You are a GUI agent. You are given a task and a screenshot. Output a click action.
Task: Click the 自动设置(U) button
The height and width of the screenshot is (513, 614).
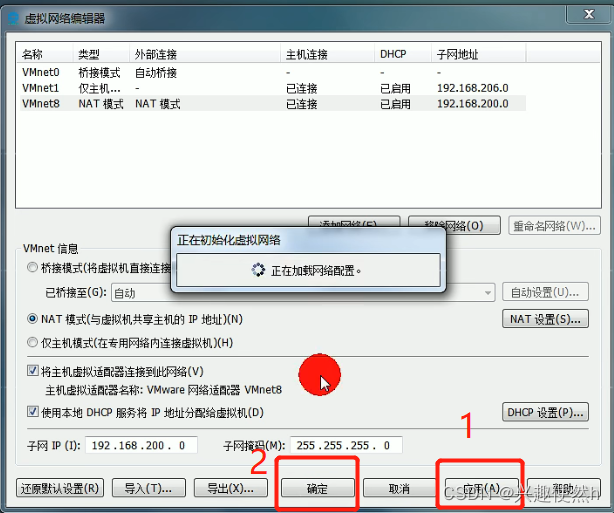545,292
